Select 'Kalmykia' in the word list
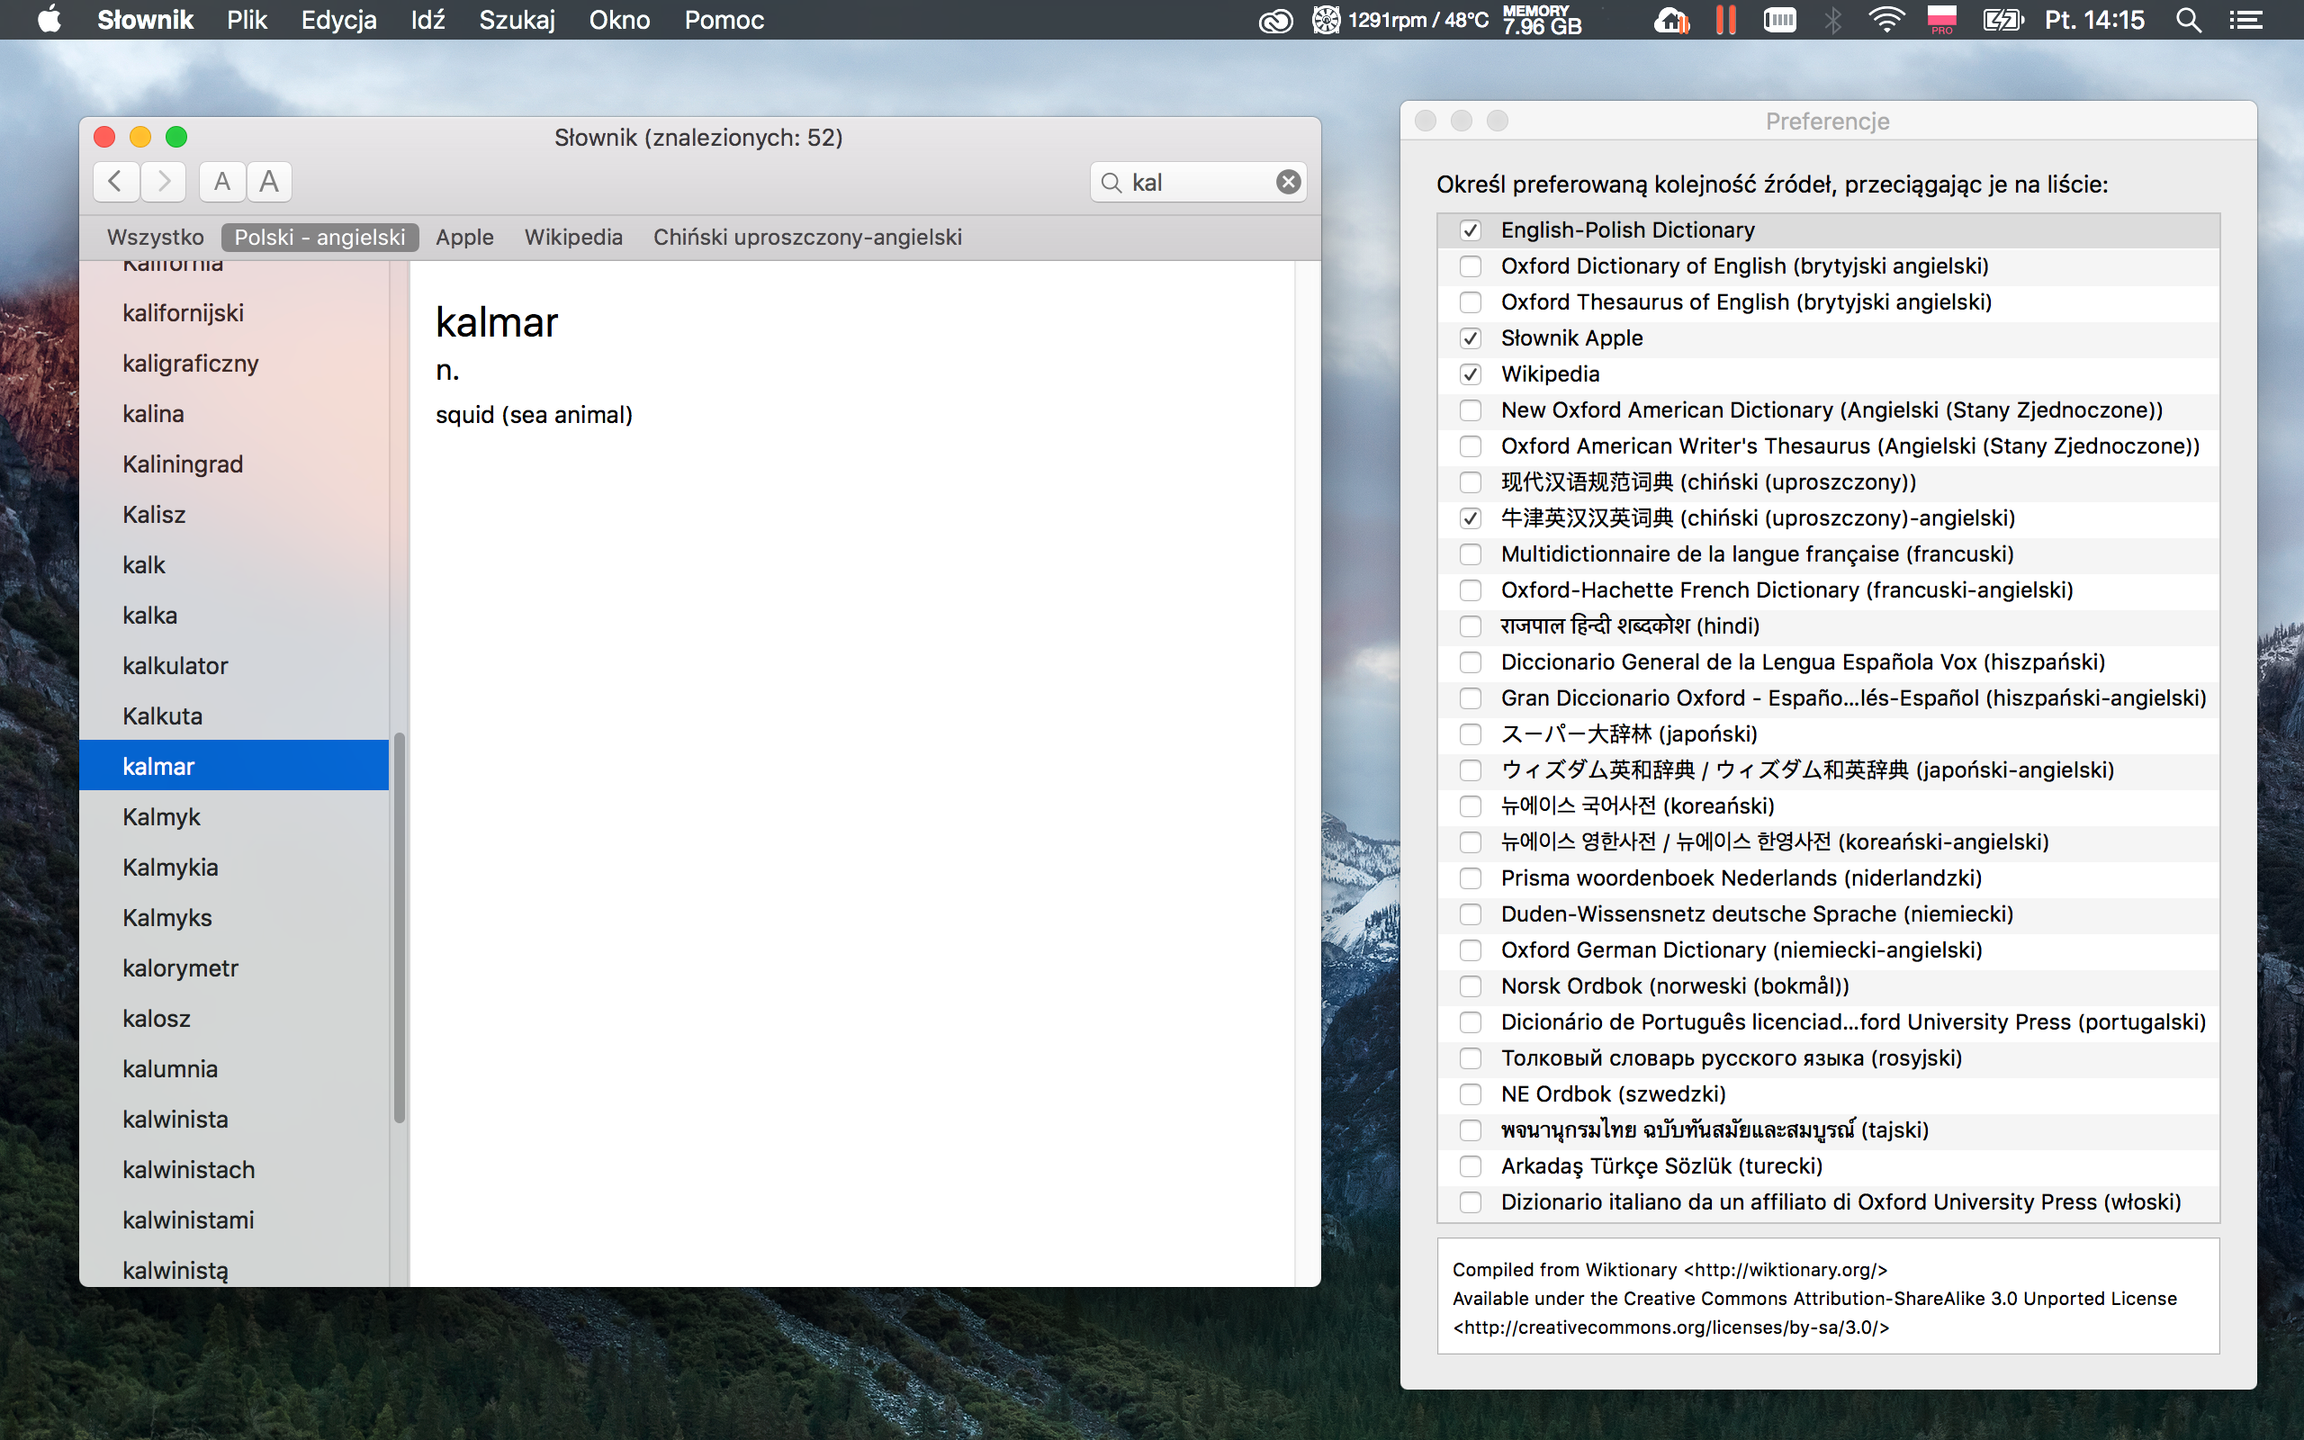Image resolution: width=2304 pixels, height=1440 pixels. (234, 867)
